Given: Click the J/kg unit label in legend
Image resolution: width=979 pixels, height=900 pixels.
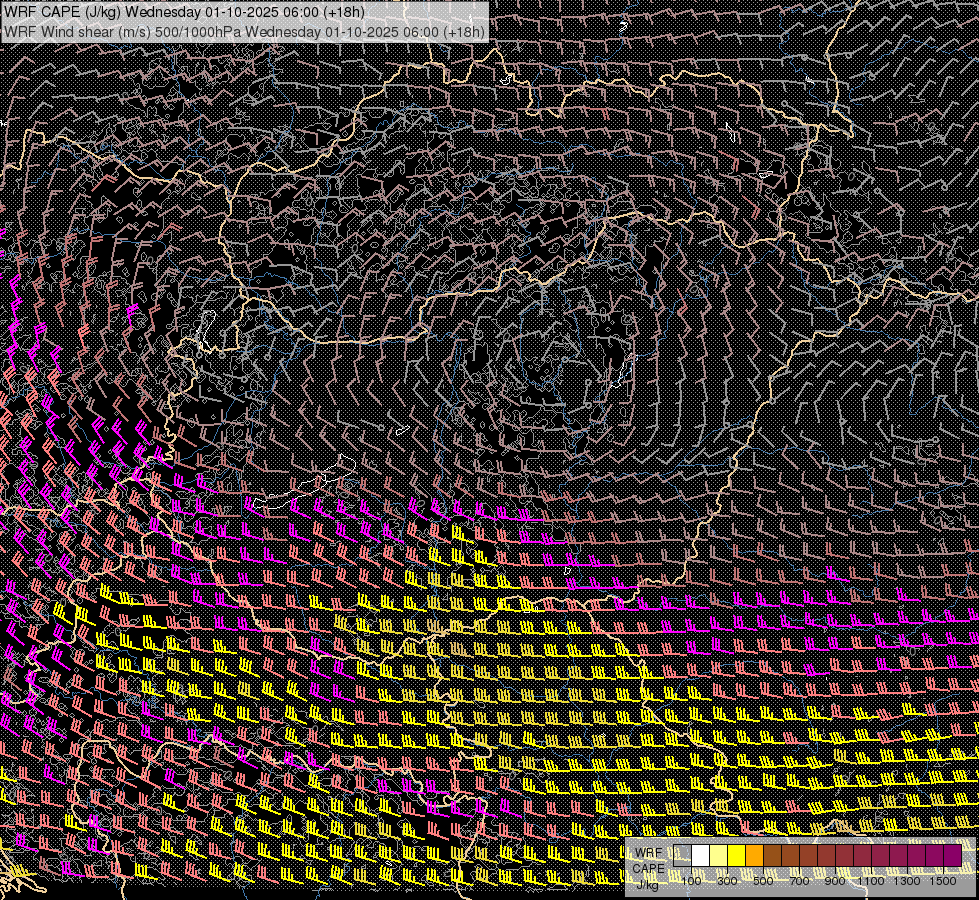Looking at the screenshot, I should click(x=647, y=884).
